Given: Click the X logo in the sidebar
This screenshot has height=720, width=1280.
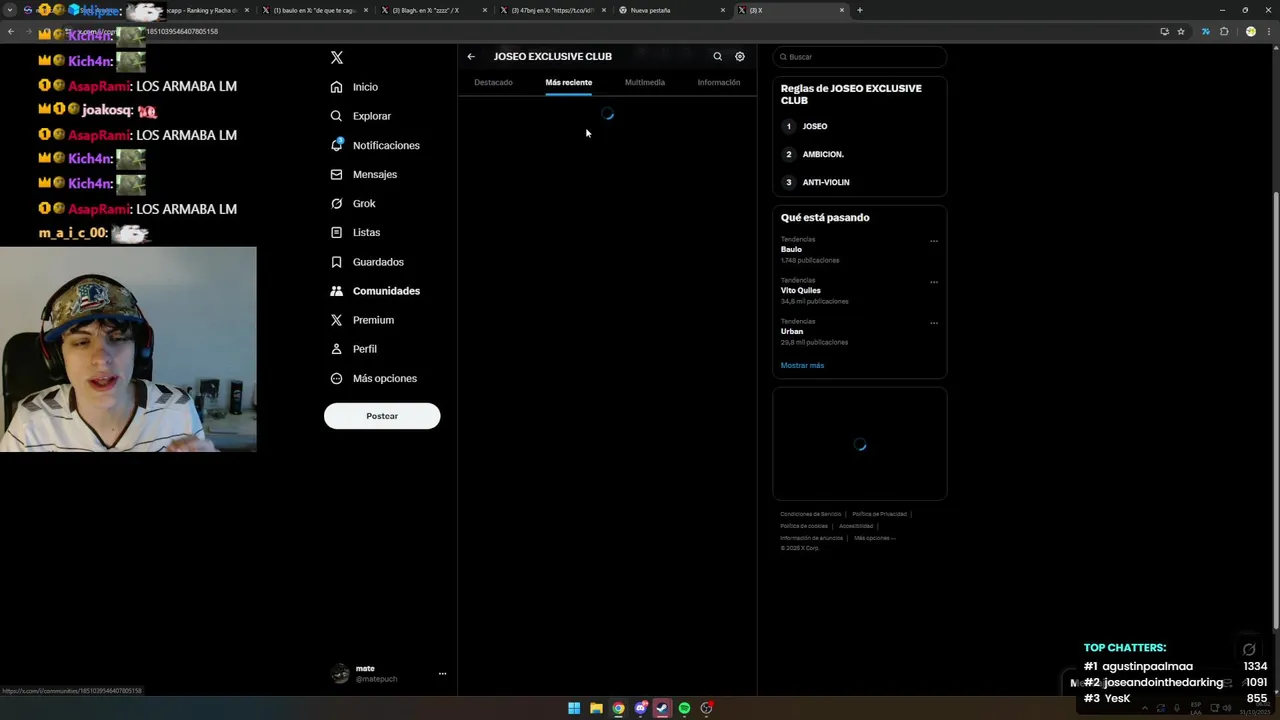Looking at the screenshot, I should tap(337, 58).
